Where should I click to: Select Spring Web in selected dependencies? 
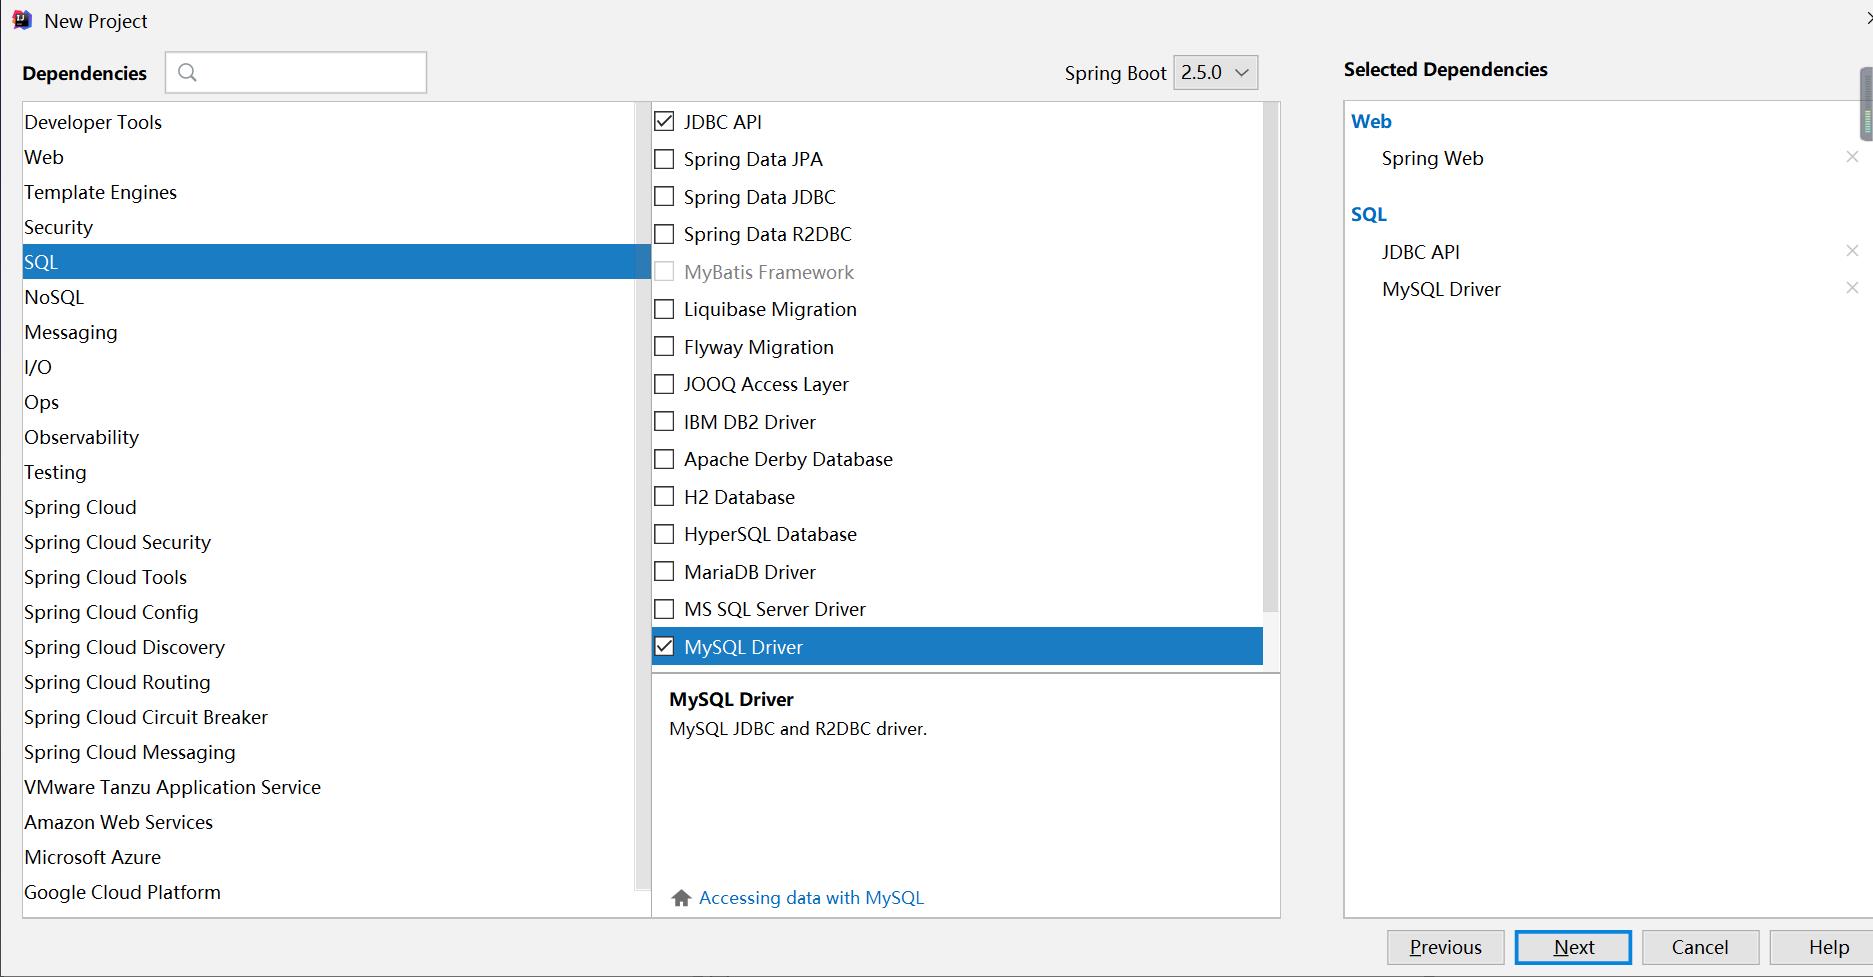tap(1432, 158)
